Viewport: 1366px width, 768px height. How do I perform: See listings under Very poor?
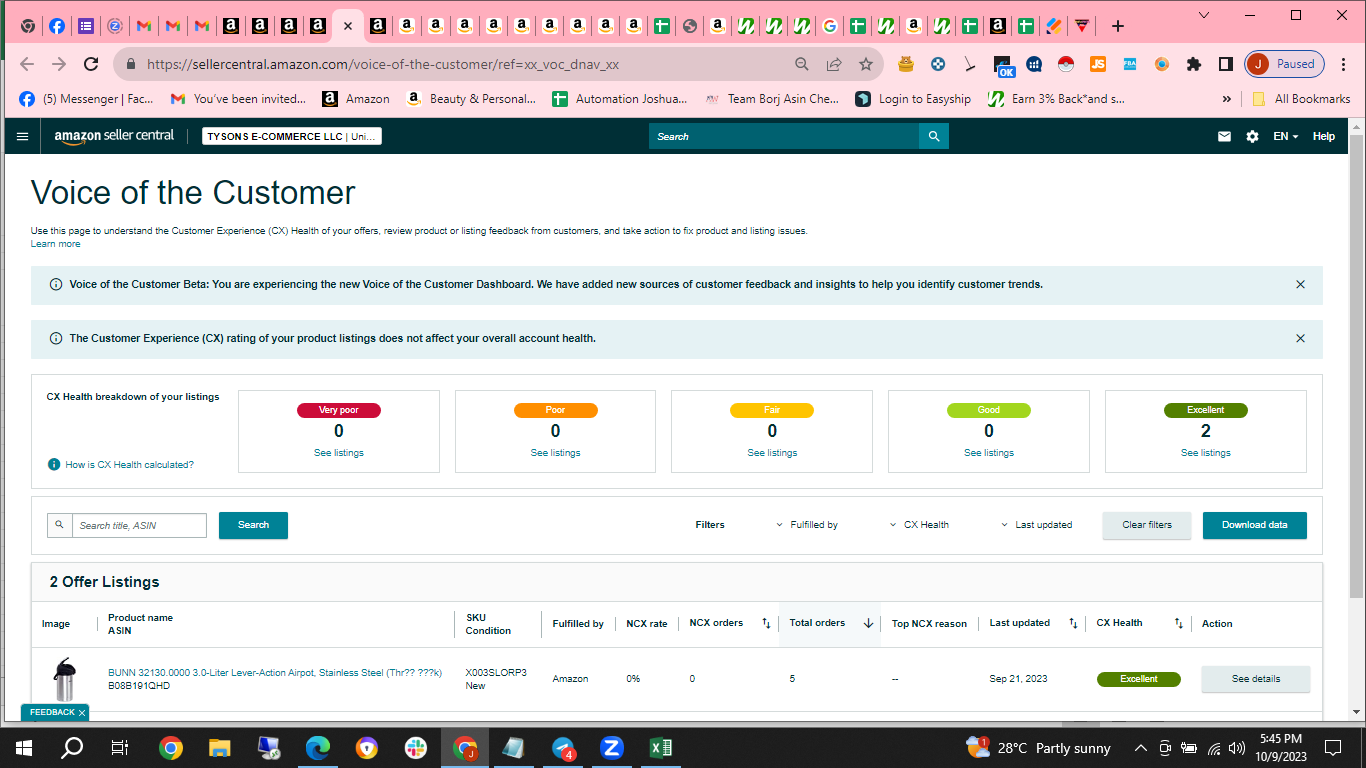(339, 453)
